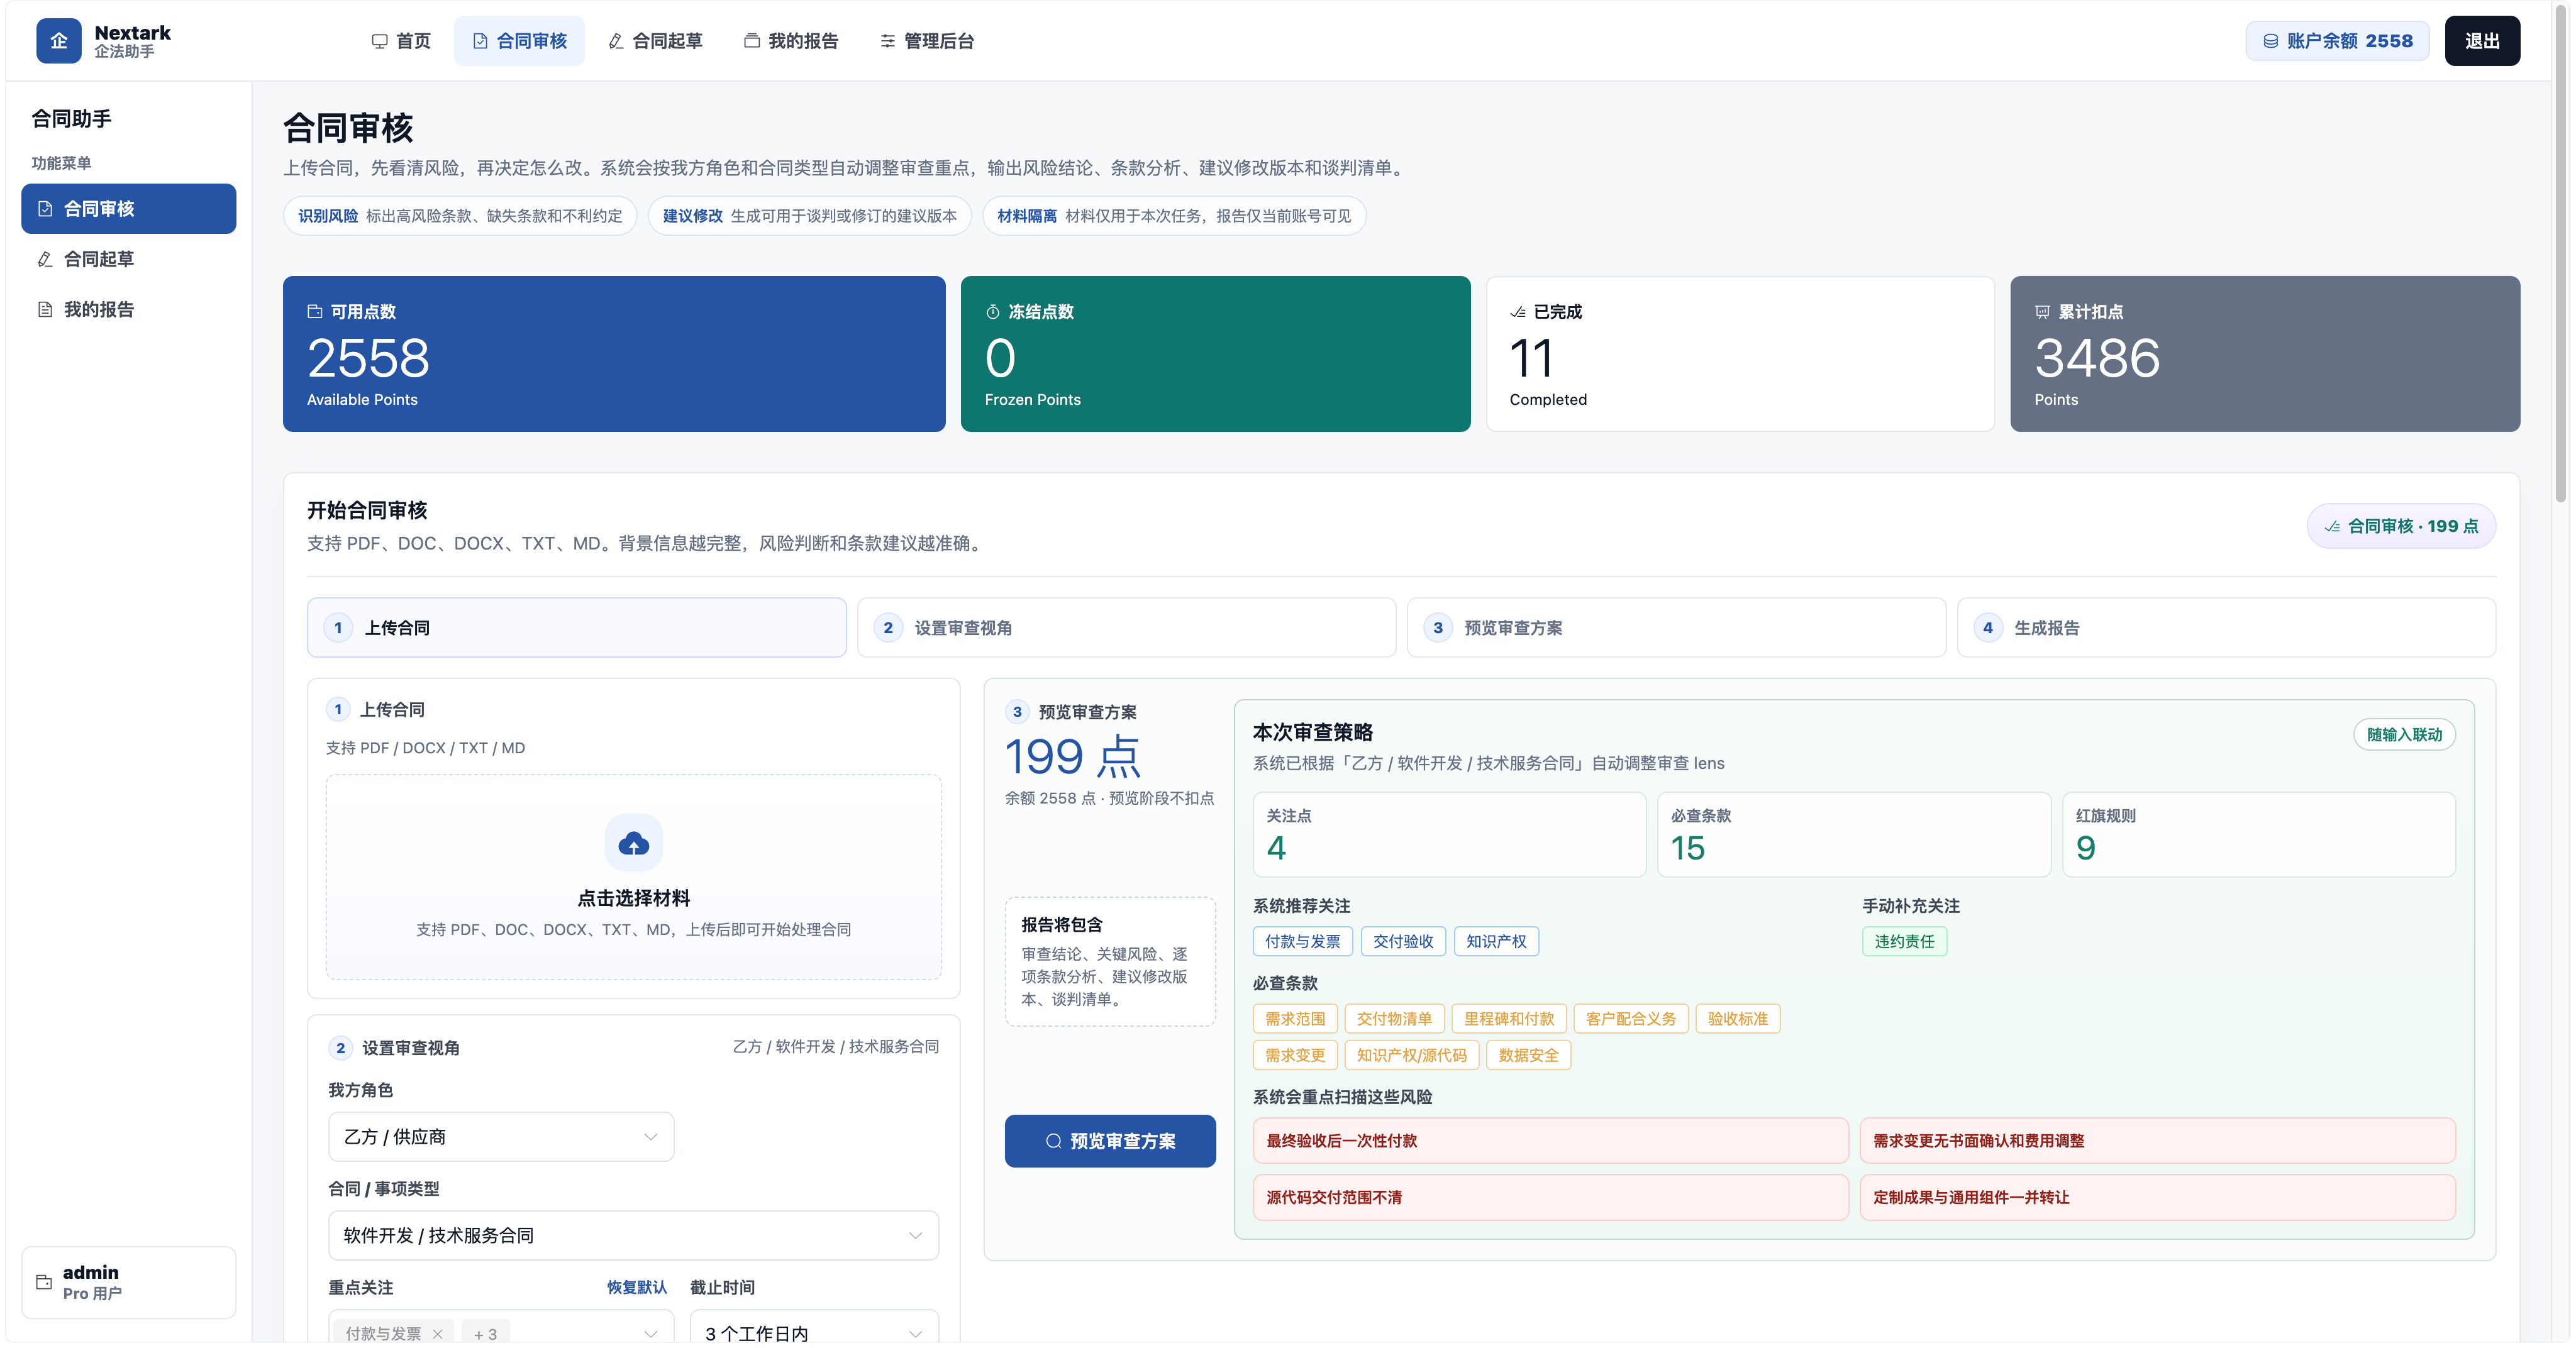
Task: Select step 2 设置审查视角 tab
Action: [1126, 628]
